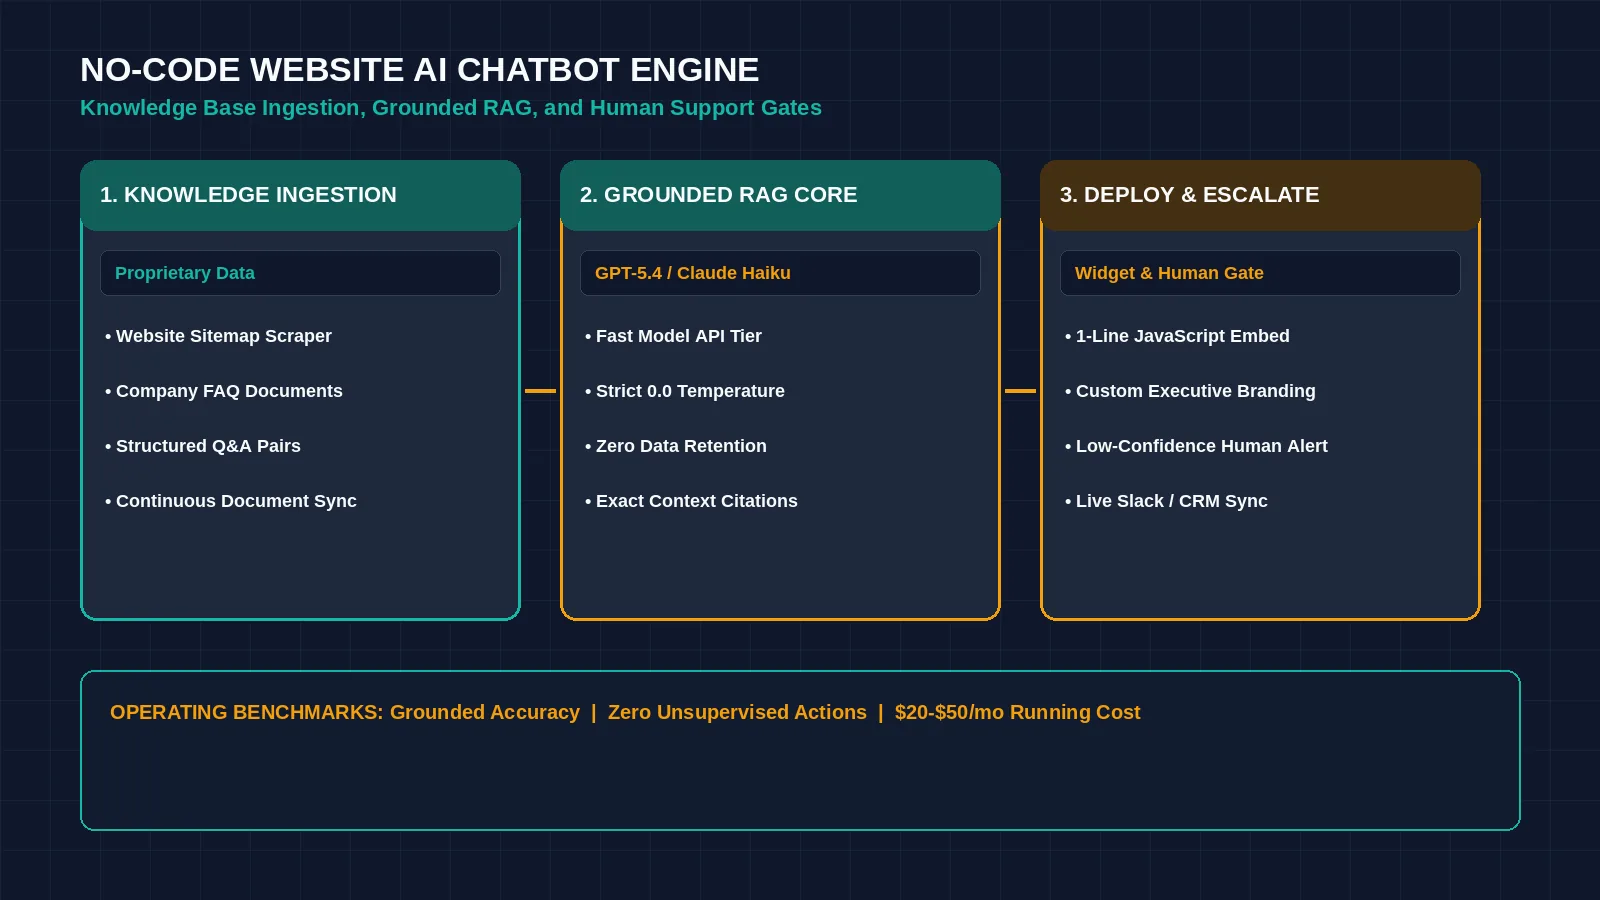Viewport: 1600px width, 900px height.
Task: Click 'Structured Q&A Pairs' bullet
Action: [202, 446]
